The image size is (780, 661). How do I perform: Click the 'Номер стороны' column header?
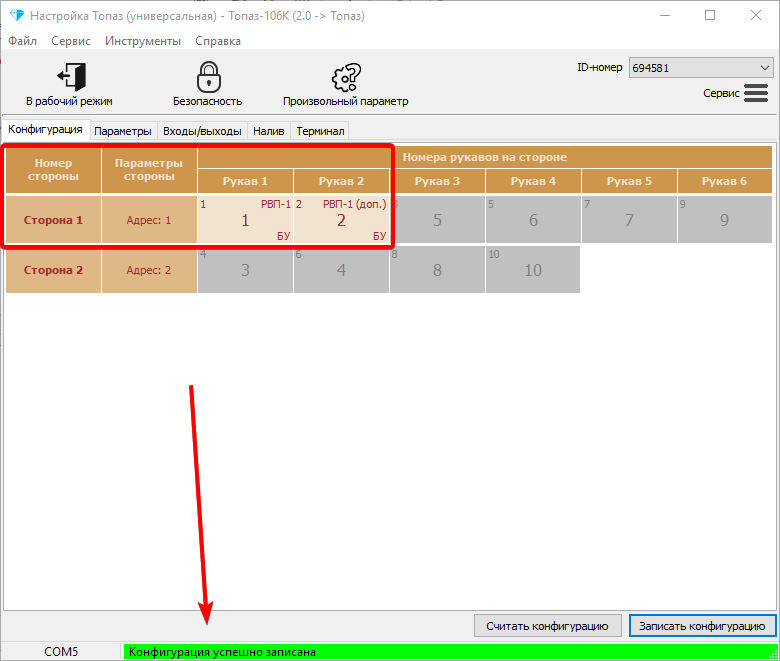pyautogui.click(x=53, y=170)
